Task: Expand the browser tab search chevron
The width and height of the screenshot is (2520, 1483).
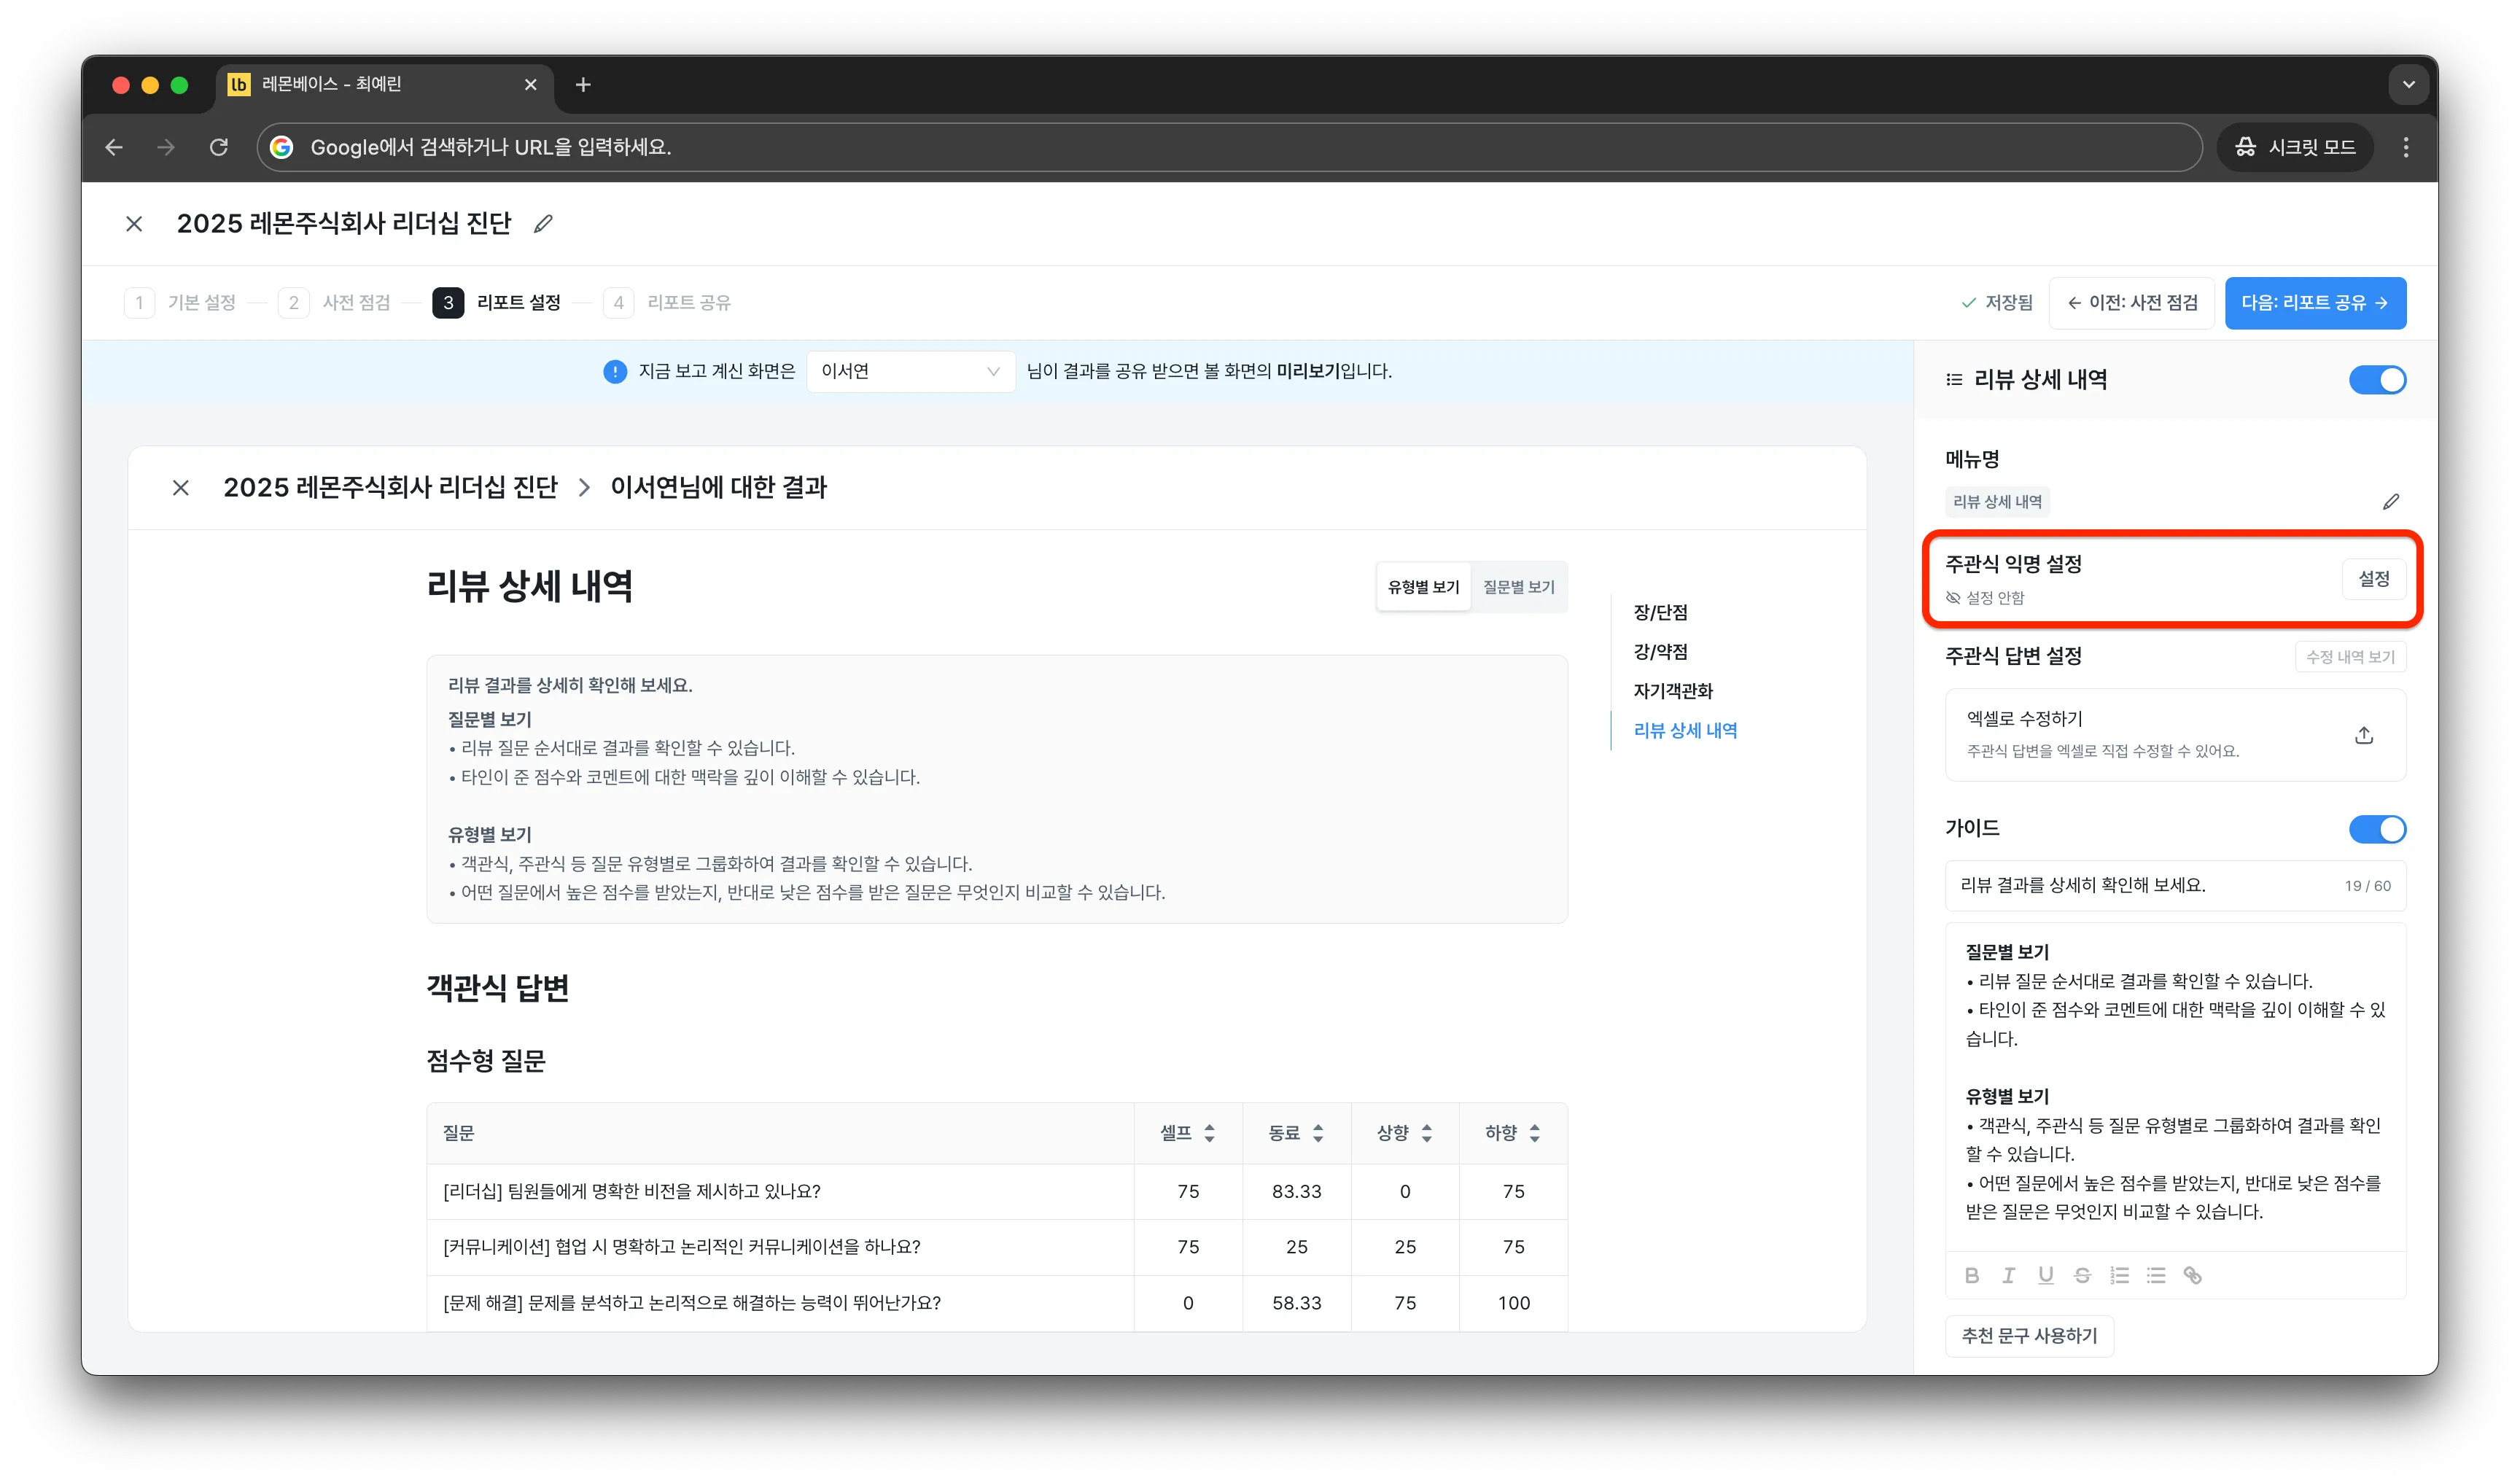Action: pos(2408,85)
